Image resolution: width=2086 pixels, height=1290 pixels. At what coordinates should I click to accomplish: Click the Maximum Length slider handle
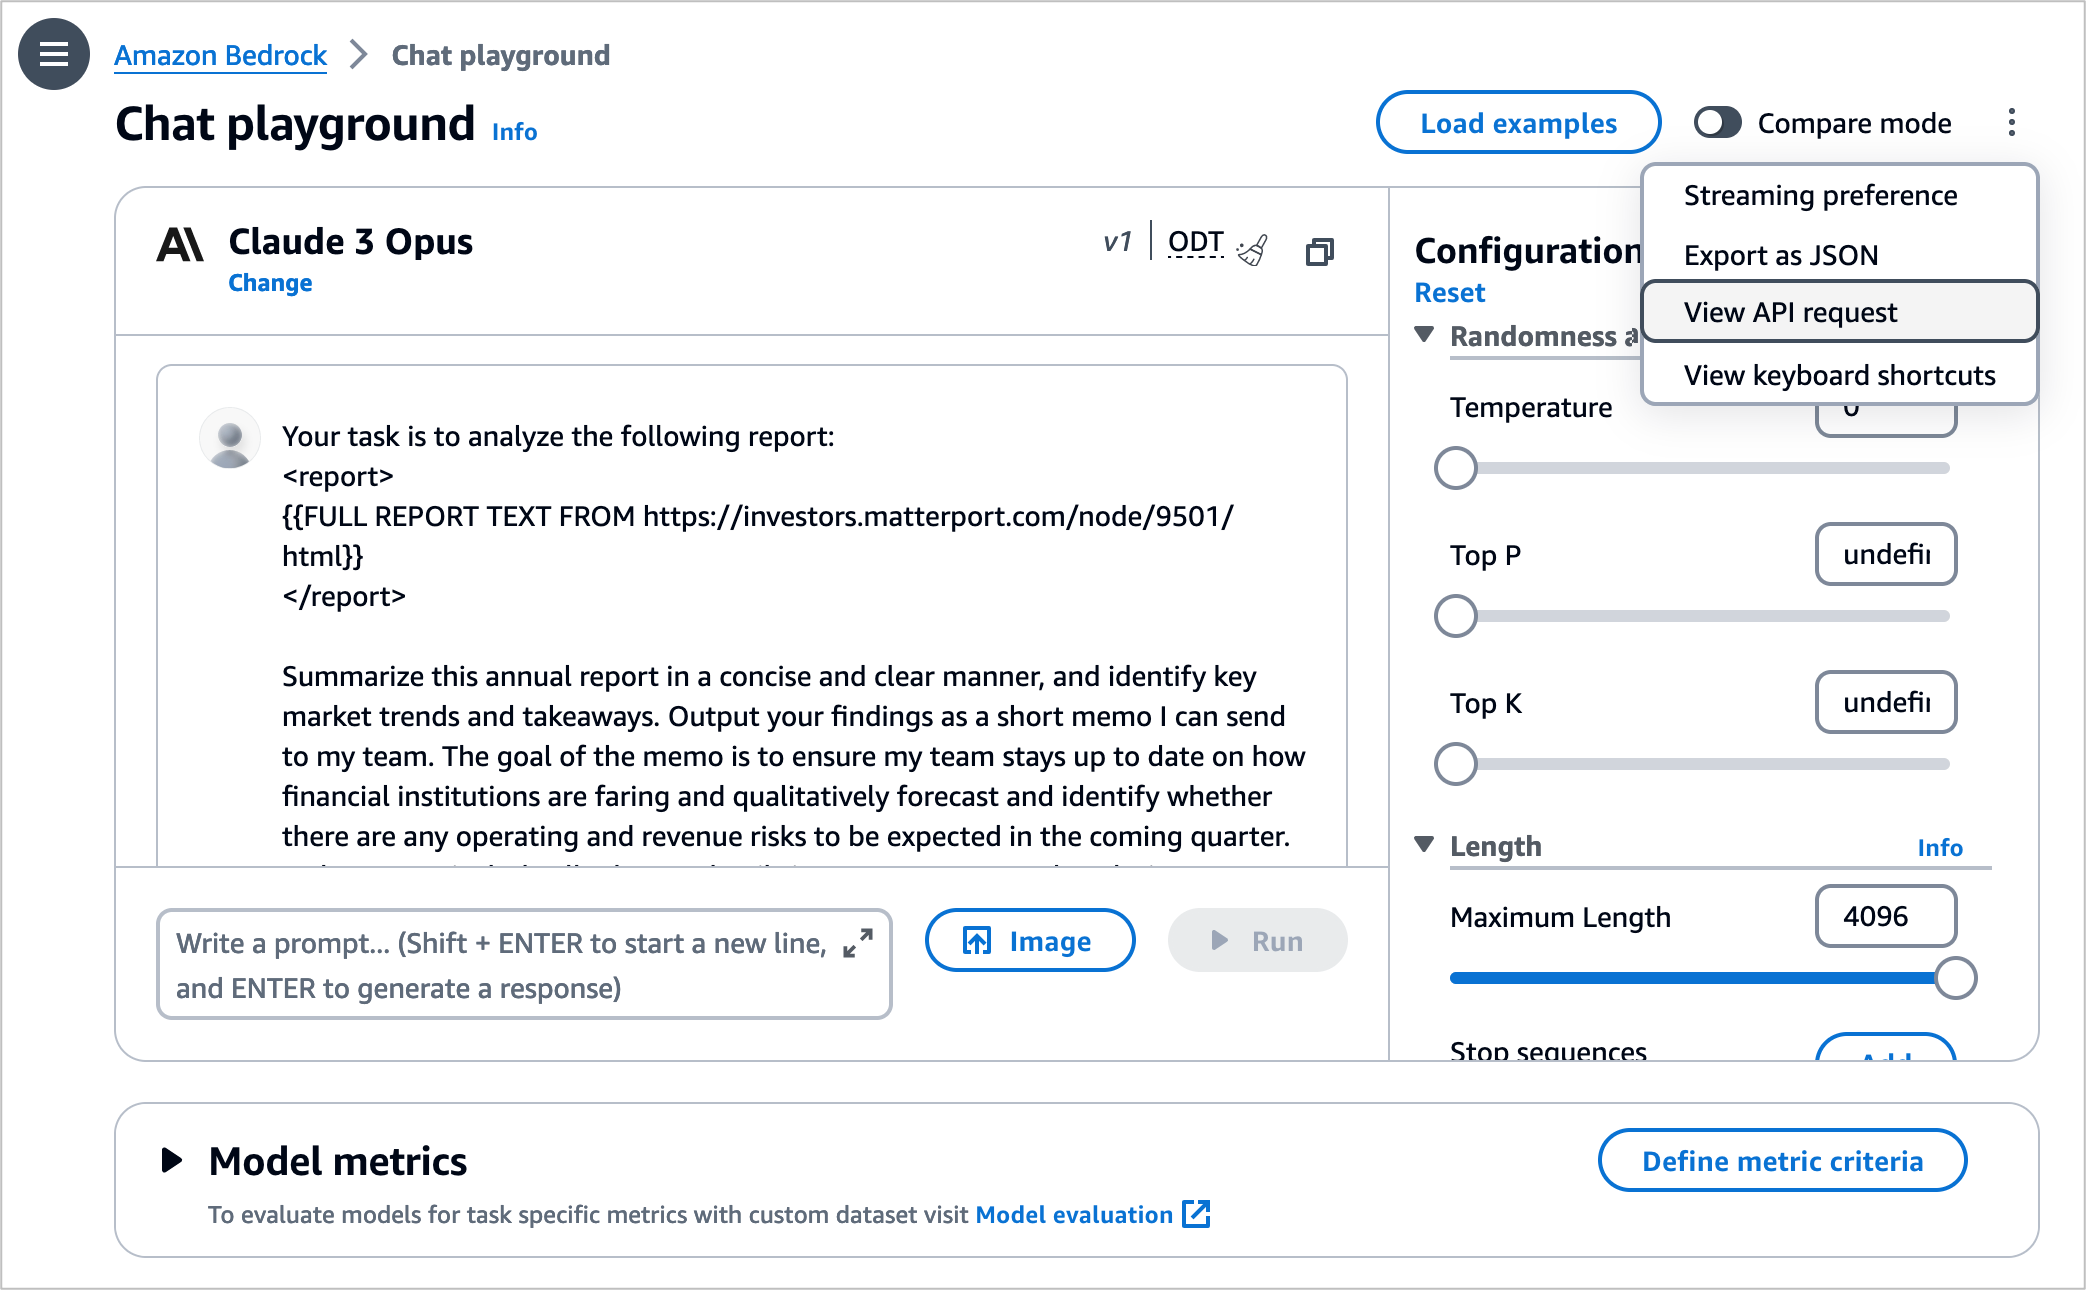(1955, 978)
